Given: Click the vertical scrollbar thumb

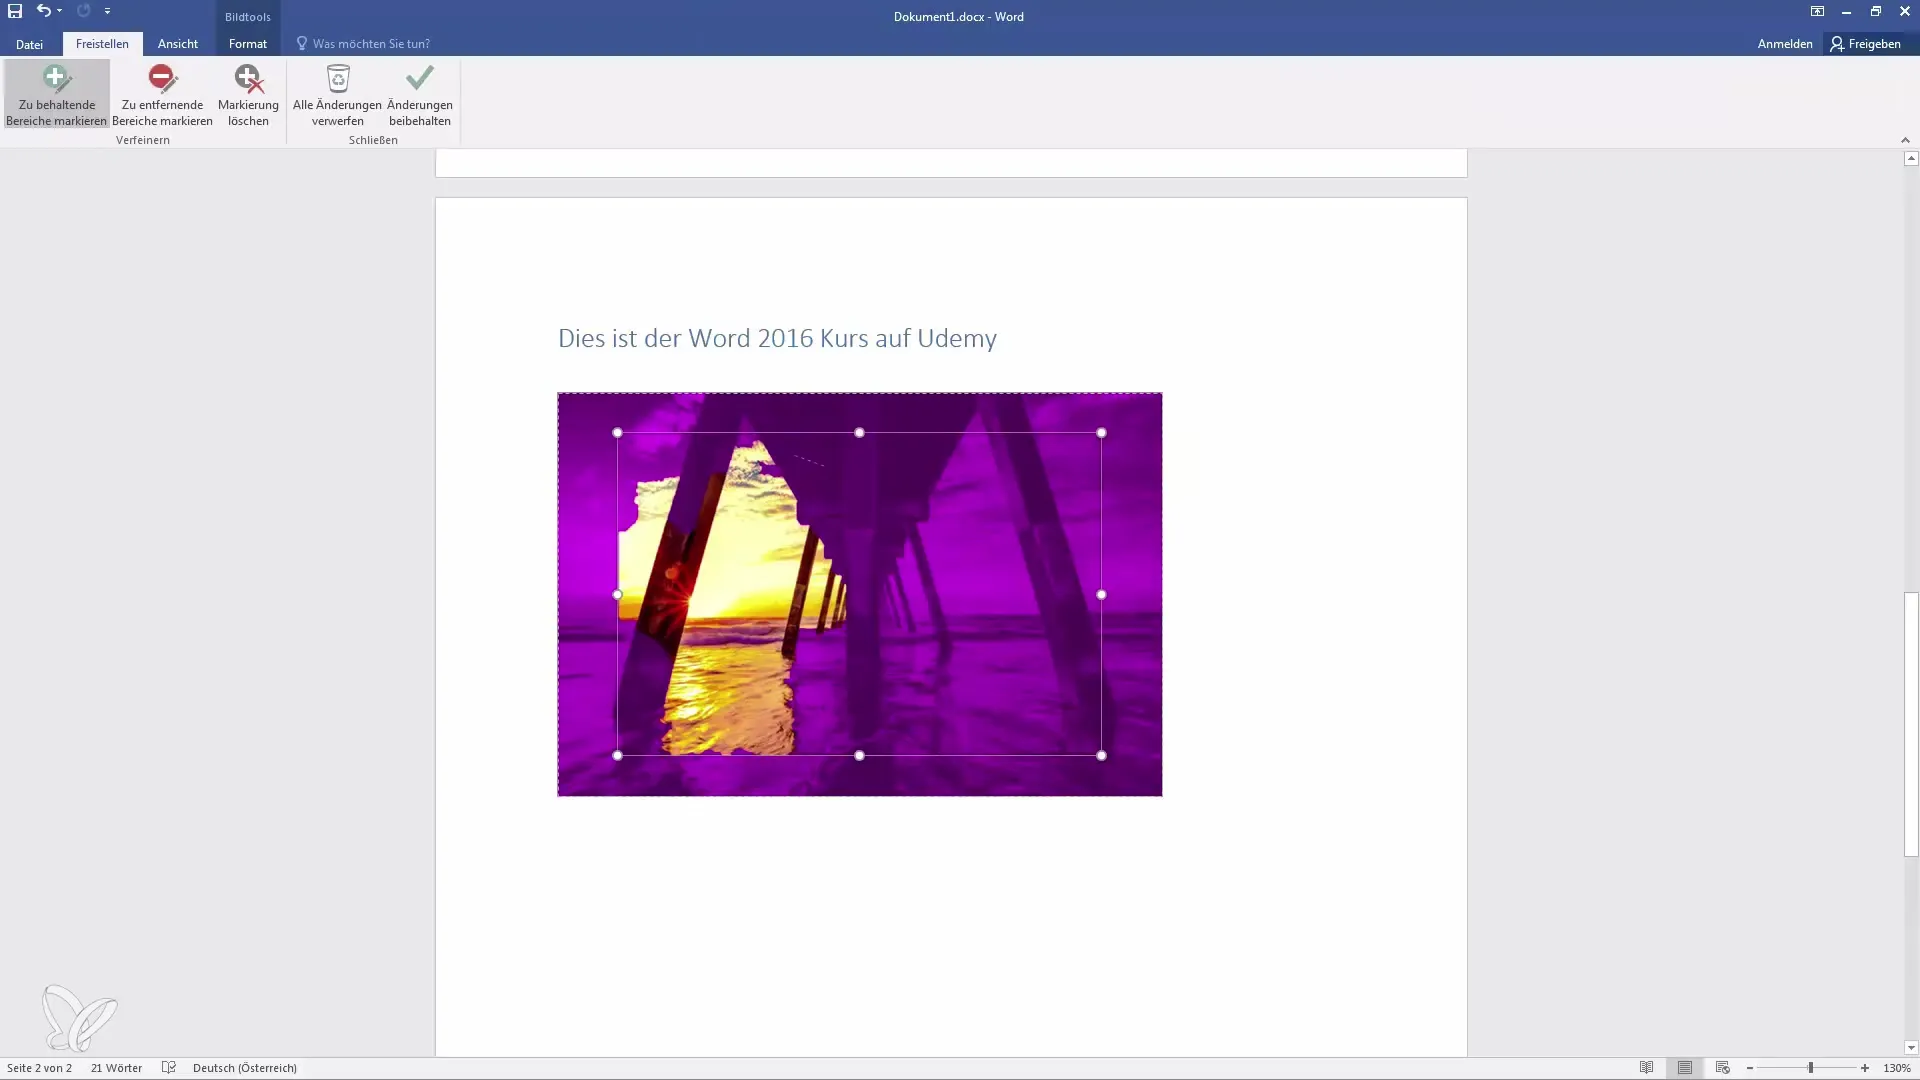Looking at the screenshot, I should pos(1911,725).
